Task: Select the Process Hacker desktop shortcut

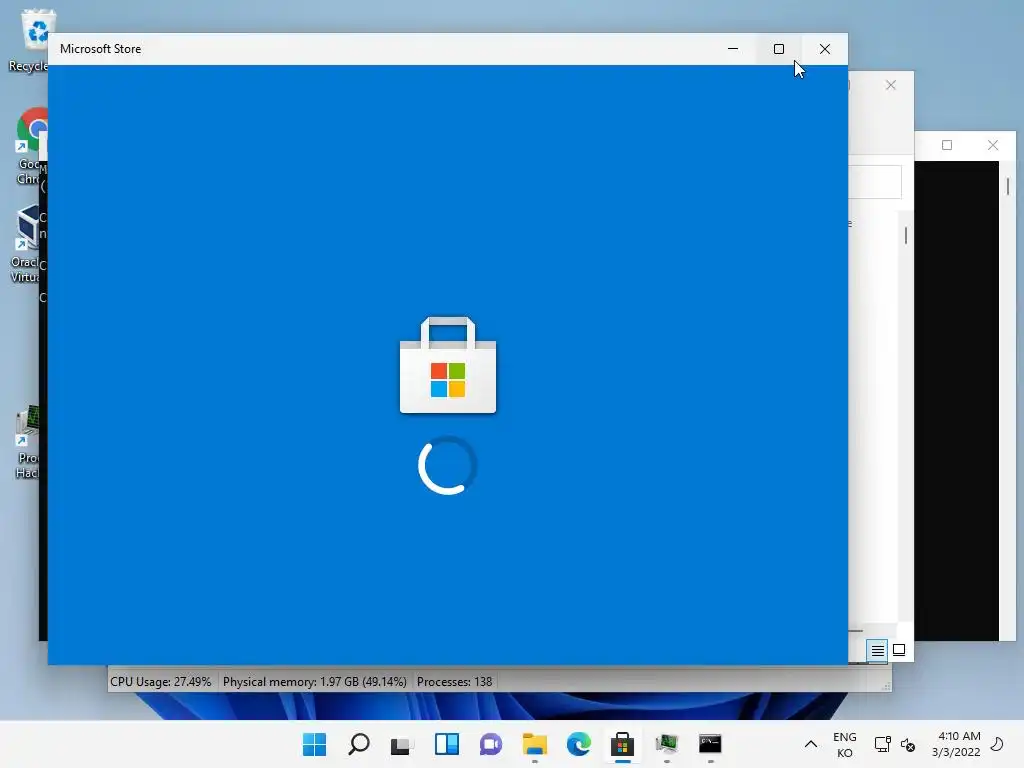Action: [x=27, y=443]
